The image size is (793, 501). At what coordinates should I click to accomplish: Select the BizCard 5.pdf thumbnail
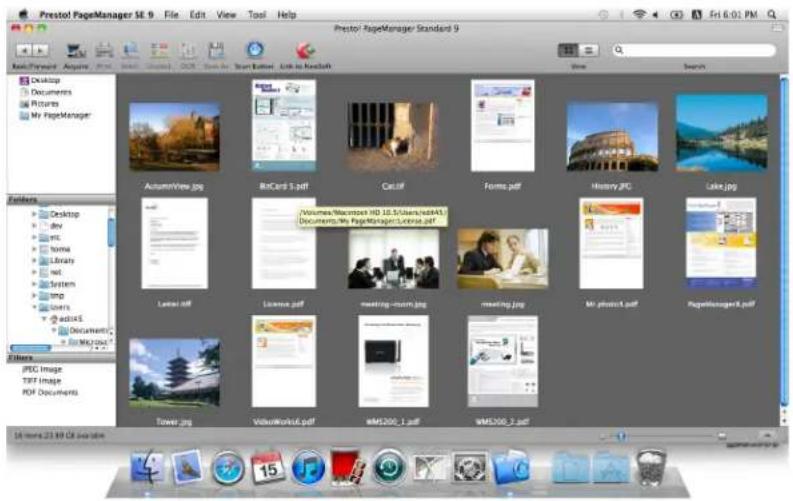point(284,125)
